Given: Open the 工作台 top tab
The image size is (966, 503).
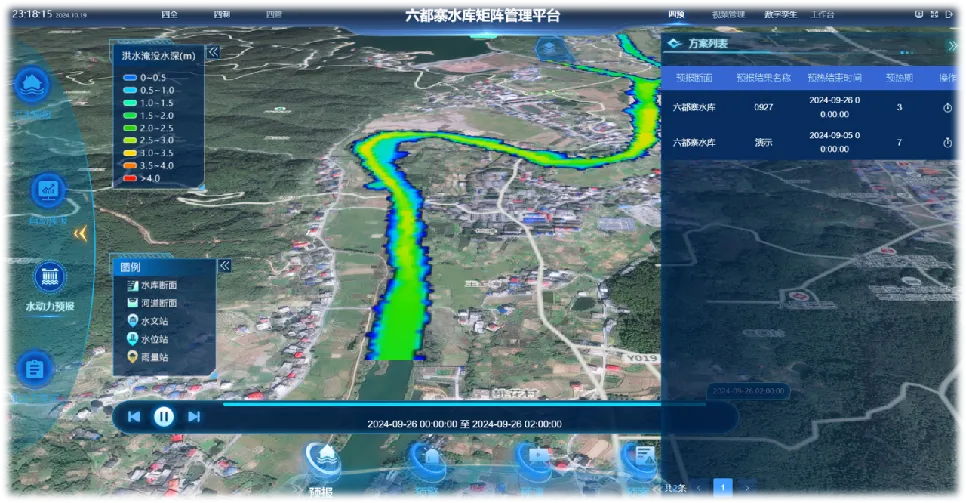Looking at the screenshot, I should [x=823, y=15].
